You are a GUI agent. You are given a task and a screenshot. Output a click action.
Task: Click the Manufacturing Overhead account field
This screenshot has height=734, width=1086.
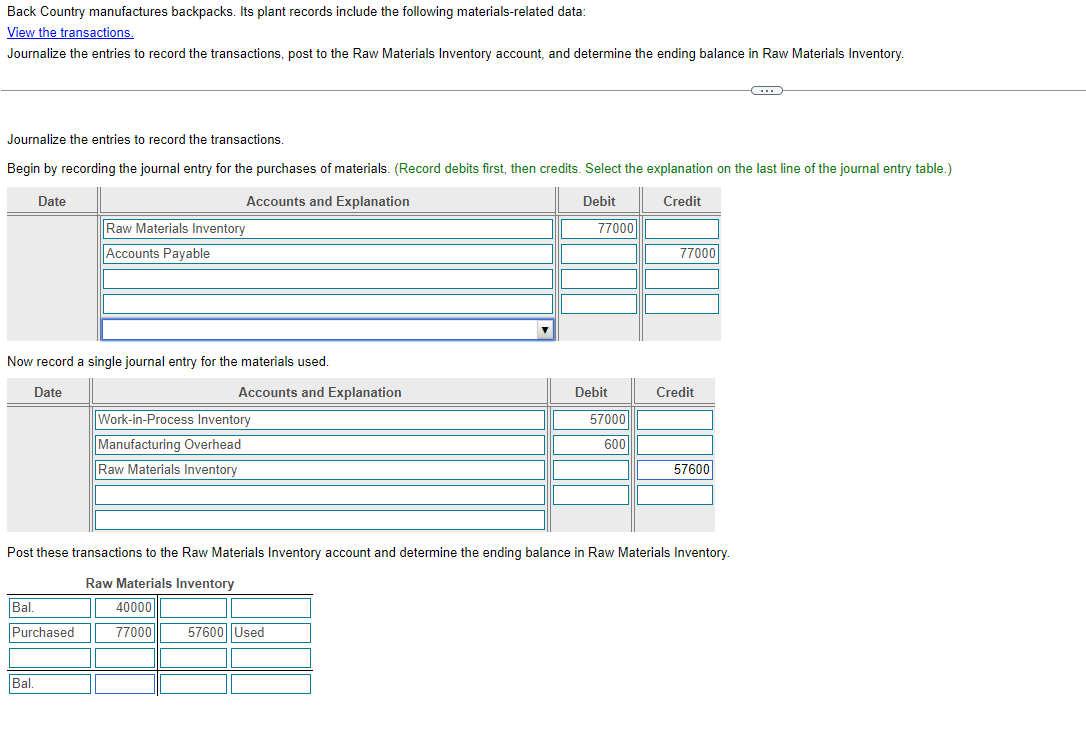[319, 444]
